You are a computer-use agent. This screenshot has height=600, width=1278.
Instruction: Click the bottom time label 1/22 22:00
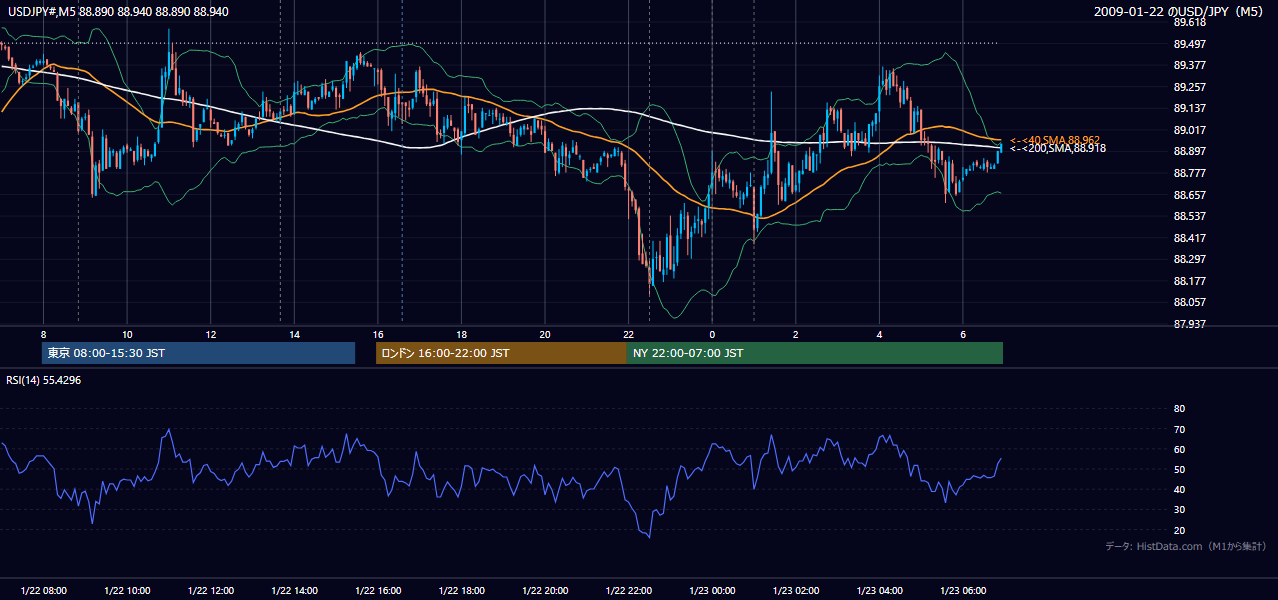(x=628, y=591)
